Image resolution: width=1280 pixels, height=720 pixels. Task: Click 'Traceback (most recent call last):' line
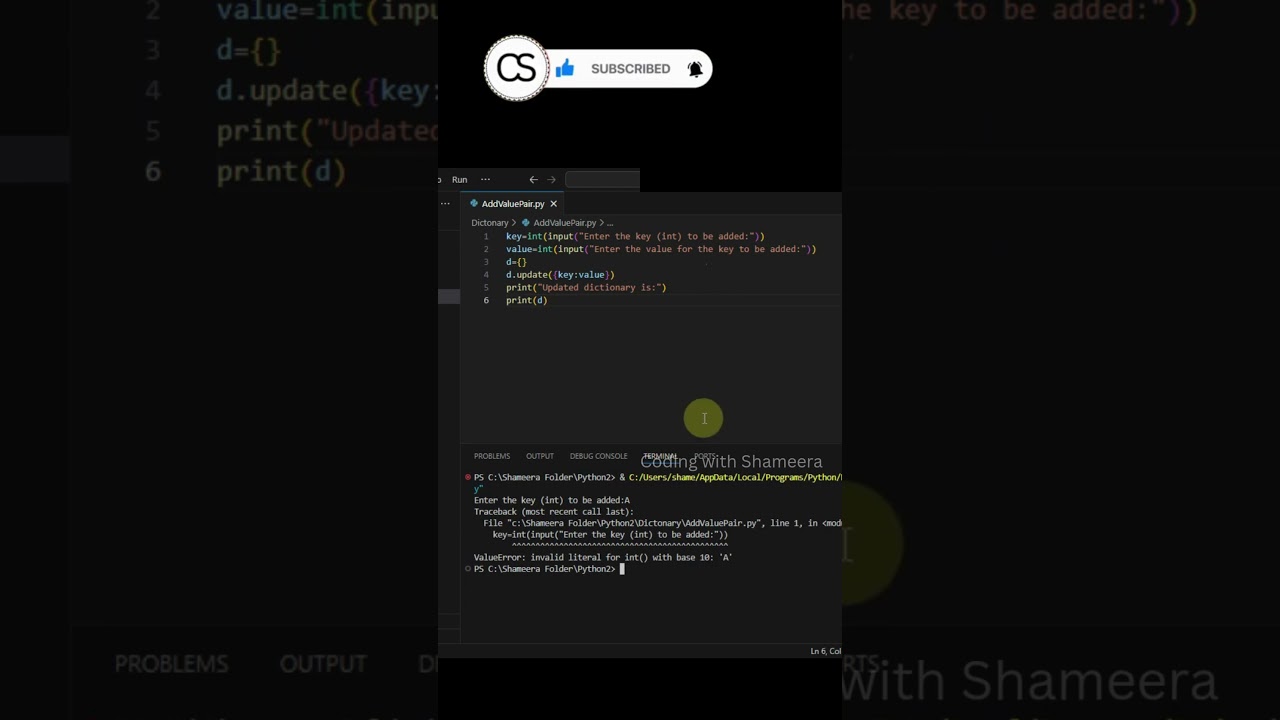click(x=553, y=512)
